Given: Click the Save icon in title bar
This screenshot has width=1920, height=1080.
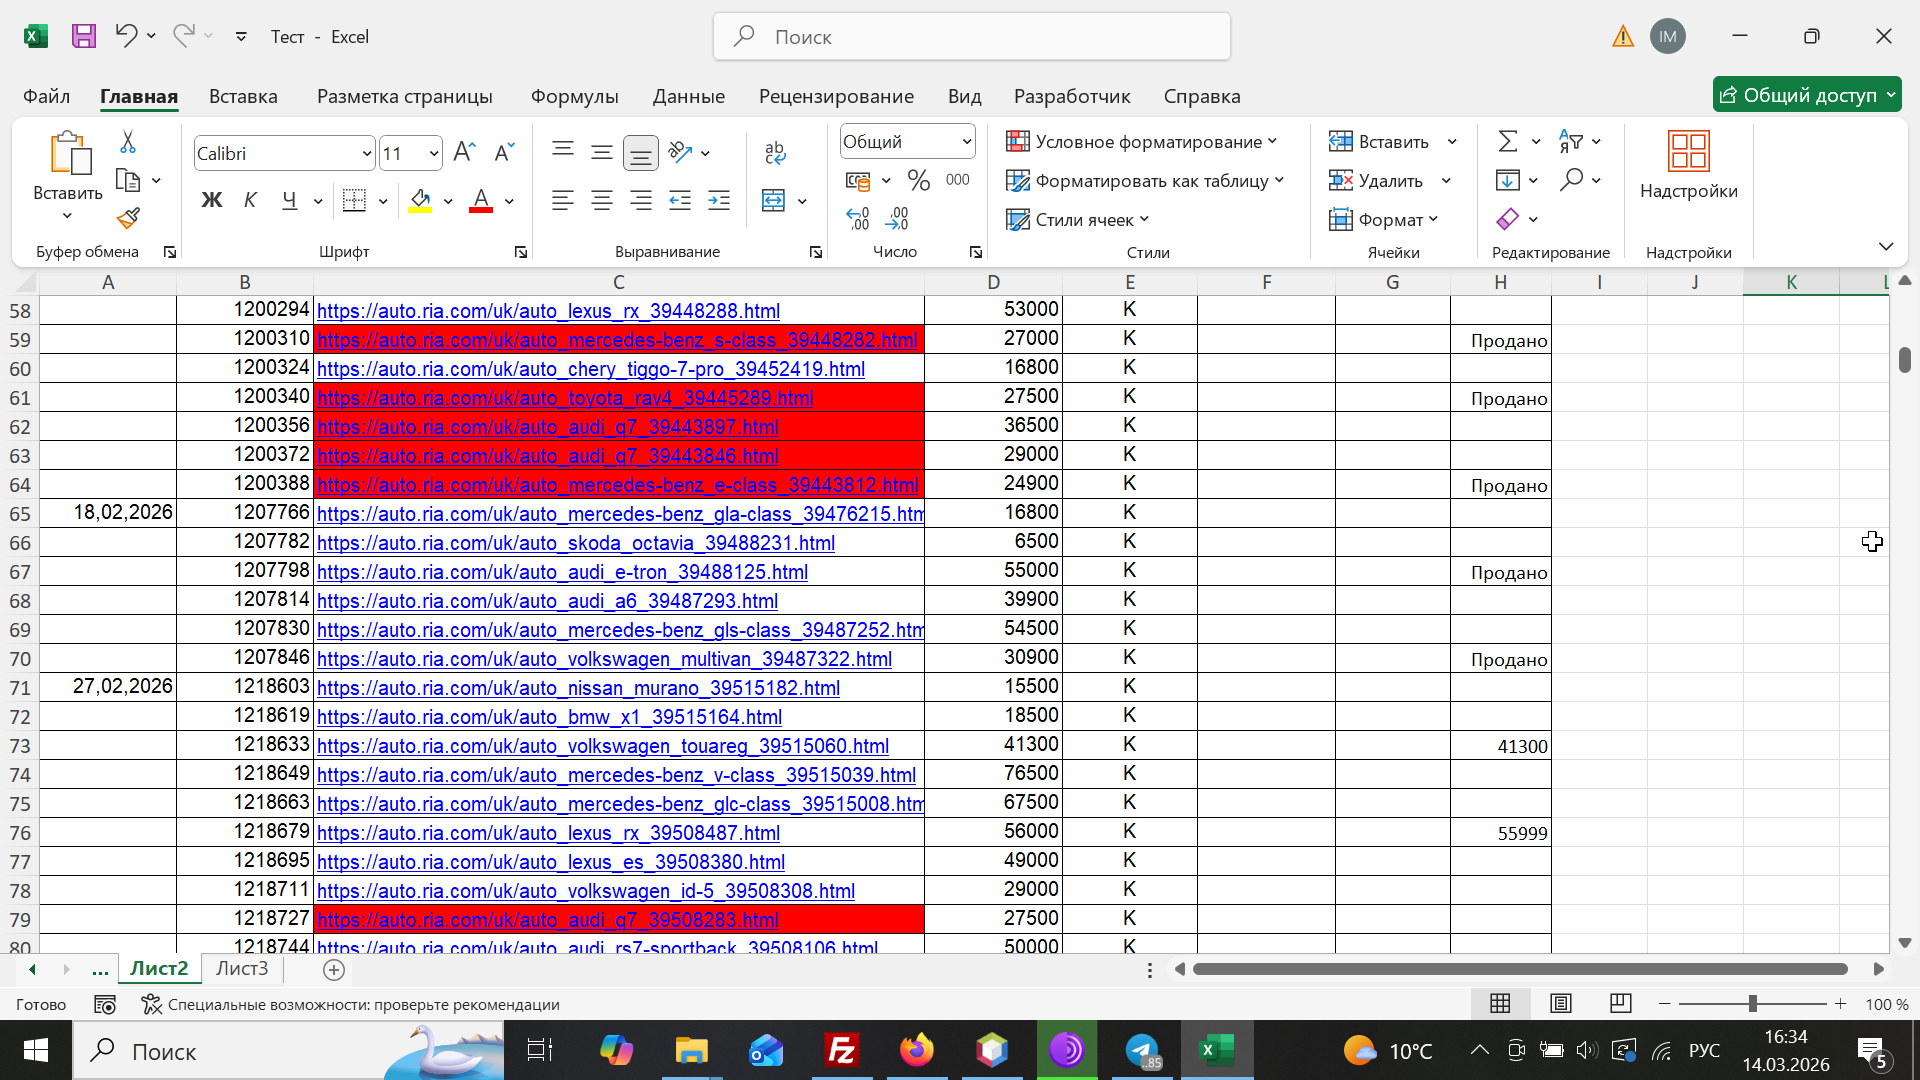Looking at the screenshot, I should (84, 37).
